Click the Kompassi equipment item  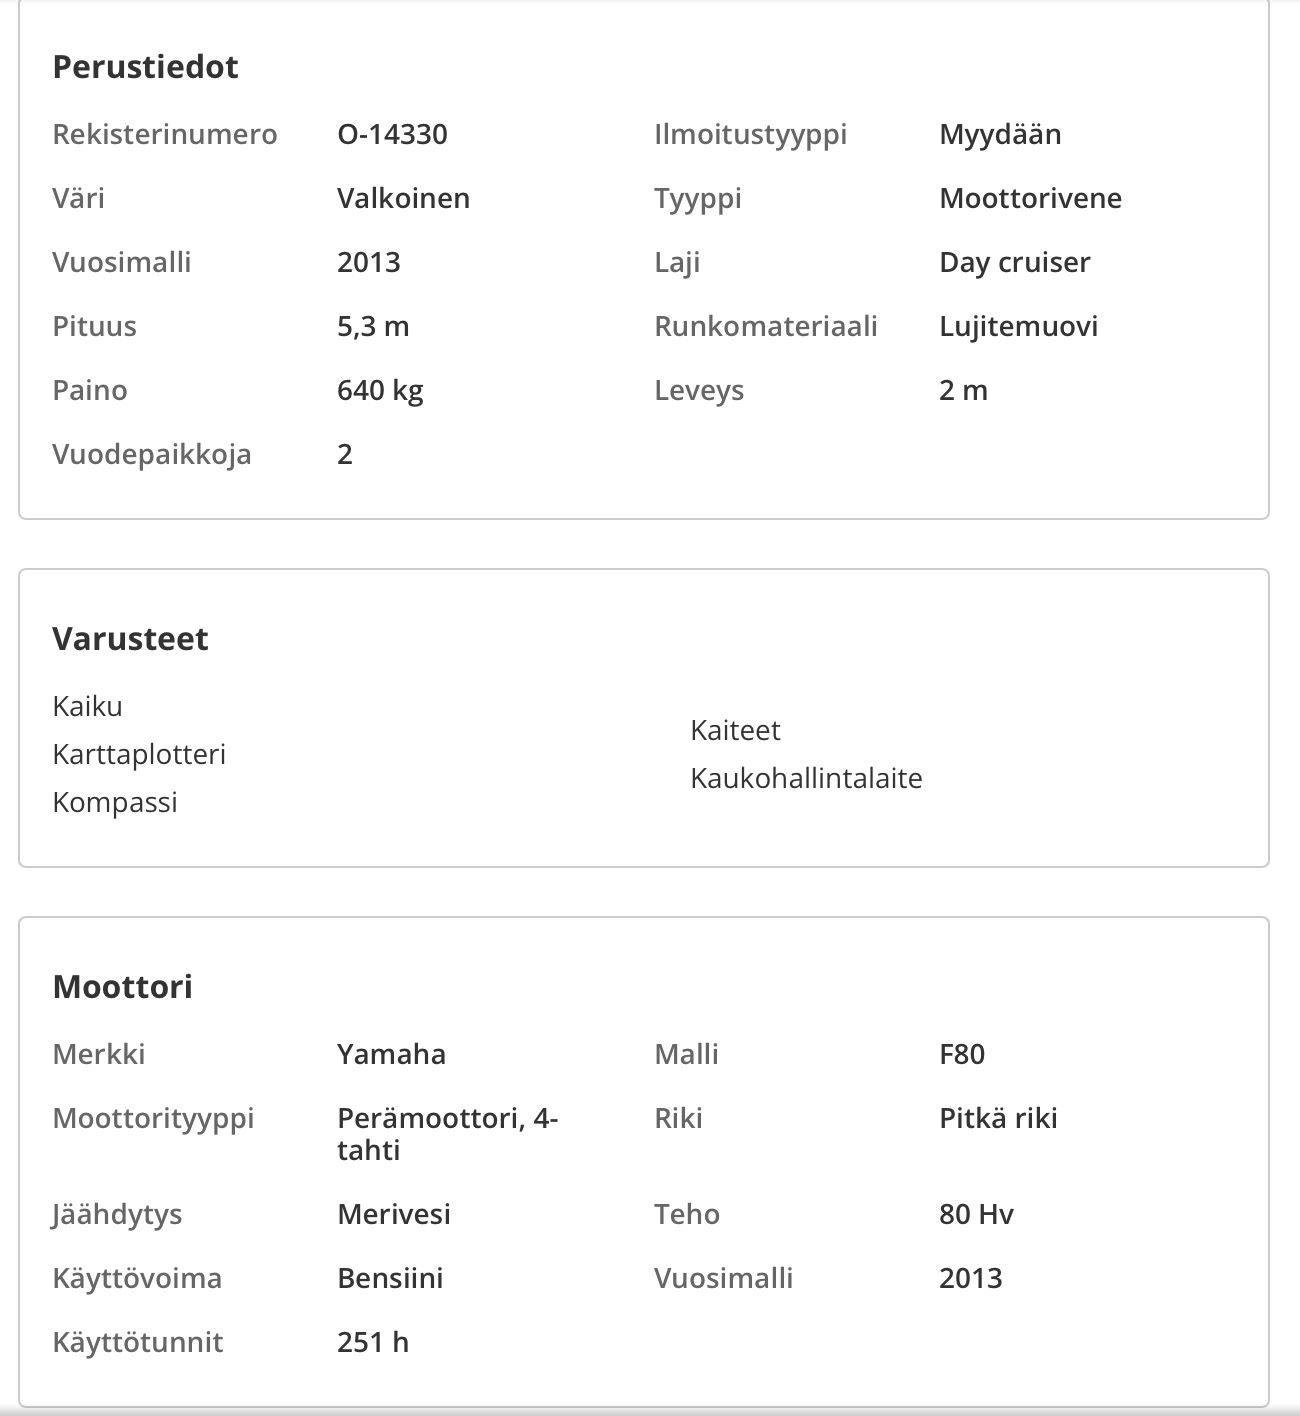point(115,802)
